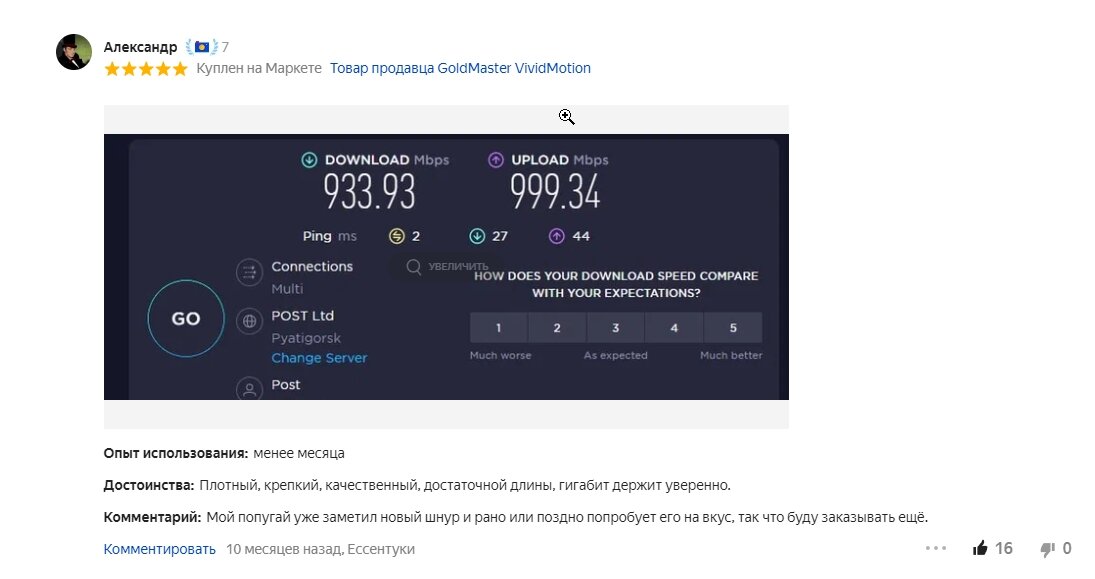
Task: Click Change Server link
Action: 319,358
